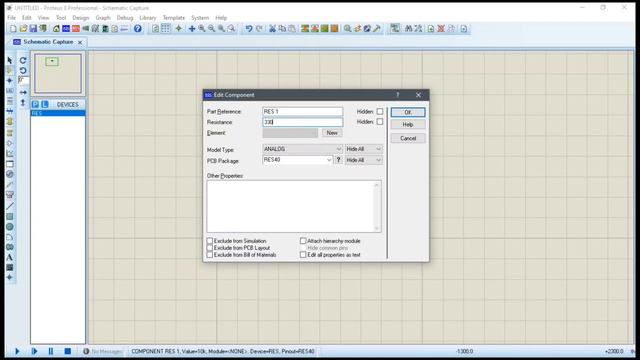The height and width of the screenshot is (360, 640).
Task: Open the Design menu
Action: (80, 18)
